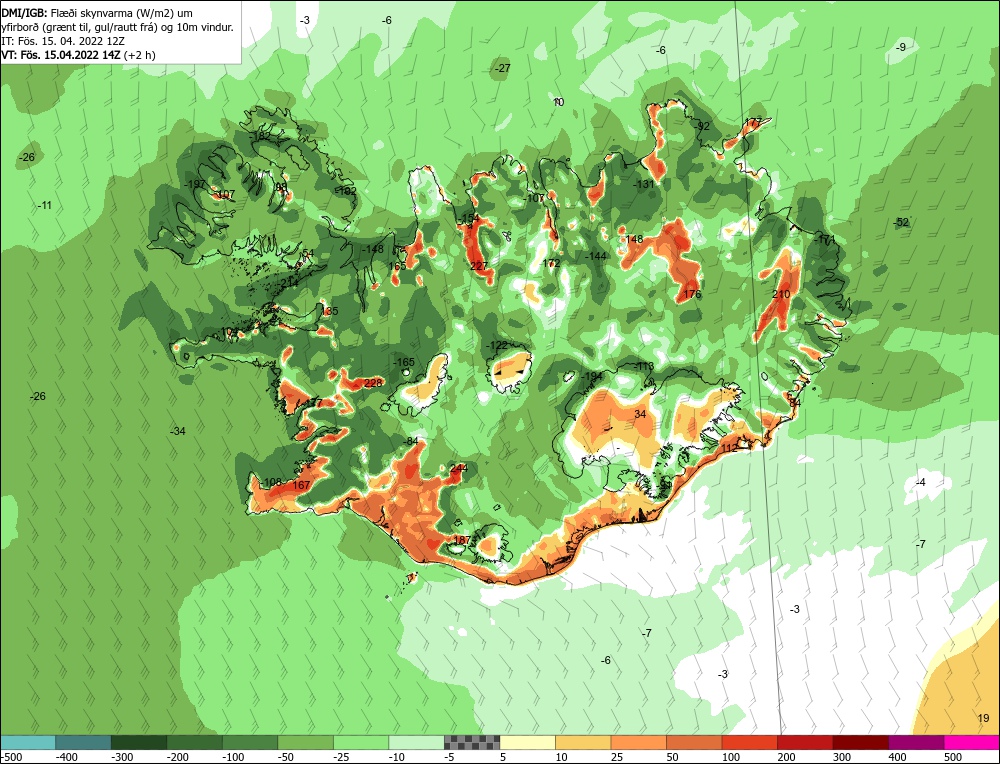Click the map value '-84'
The image size is (1000, 764).
tap(411, 441)
